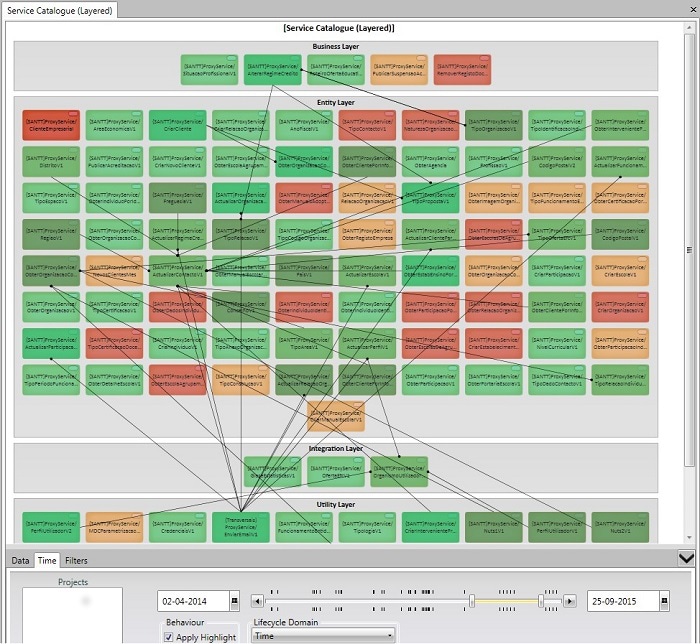Select the red CriarOrganizacaoV1 node
The image size is (700, 644).
point(620,307)
